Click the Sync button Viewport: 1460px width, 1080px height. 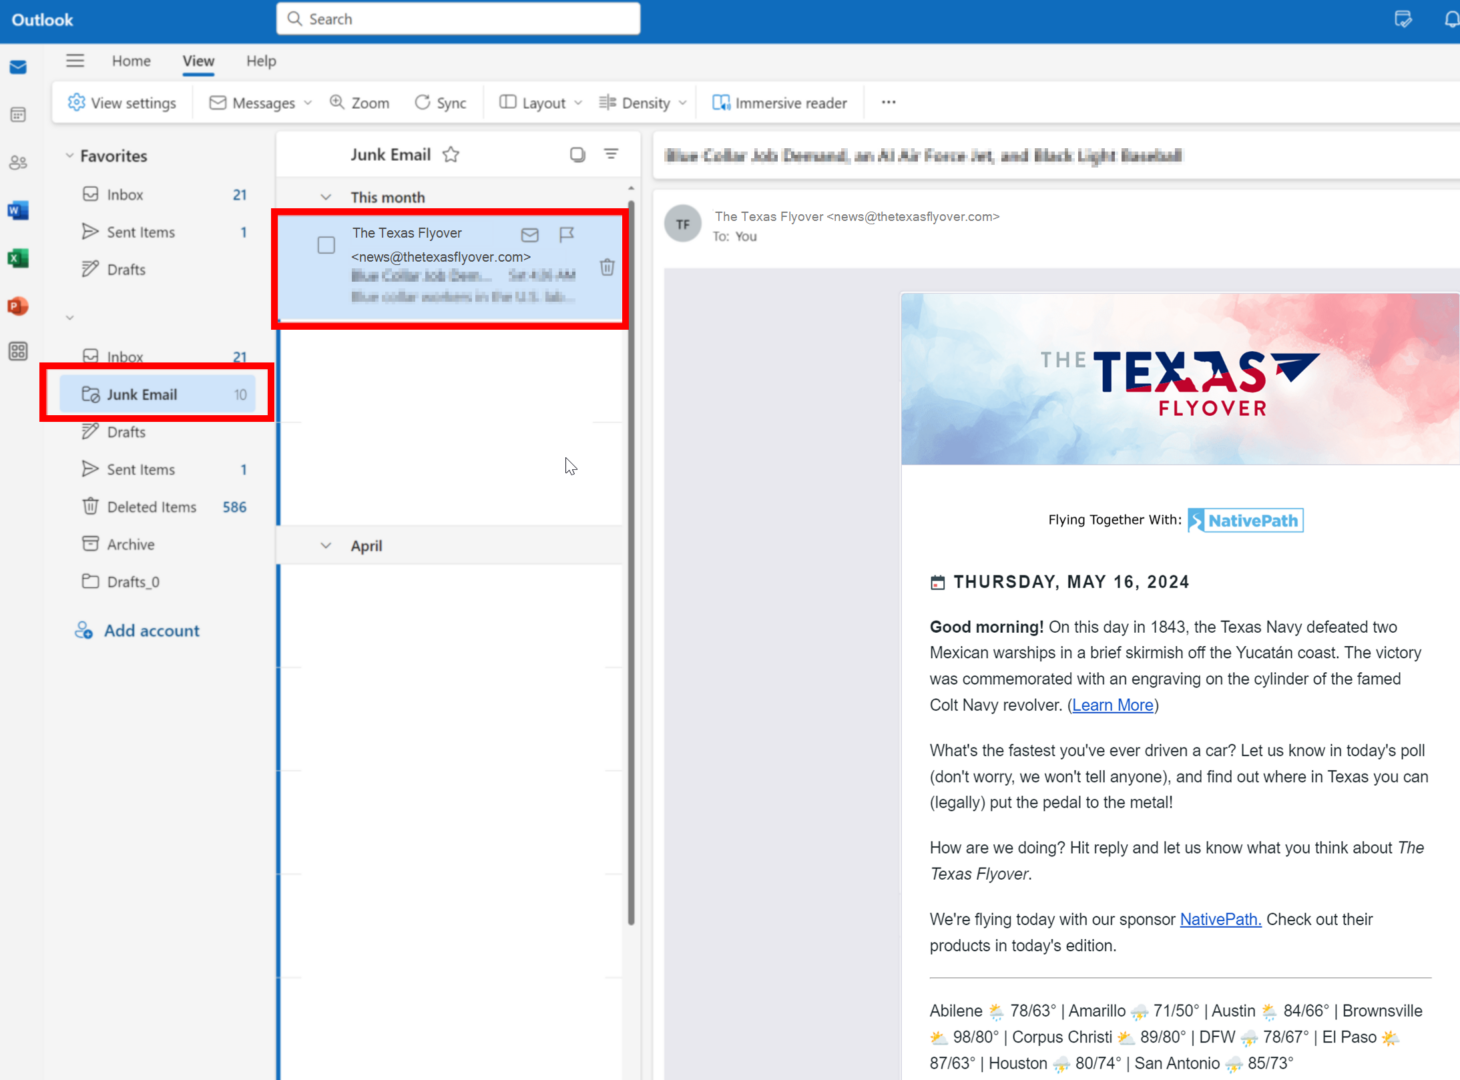(x=441, y=103)
